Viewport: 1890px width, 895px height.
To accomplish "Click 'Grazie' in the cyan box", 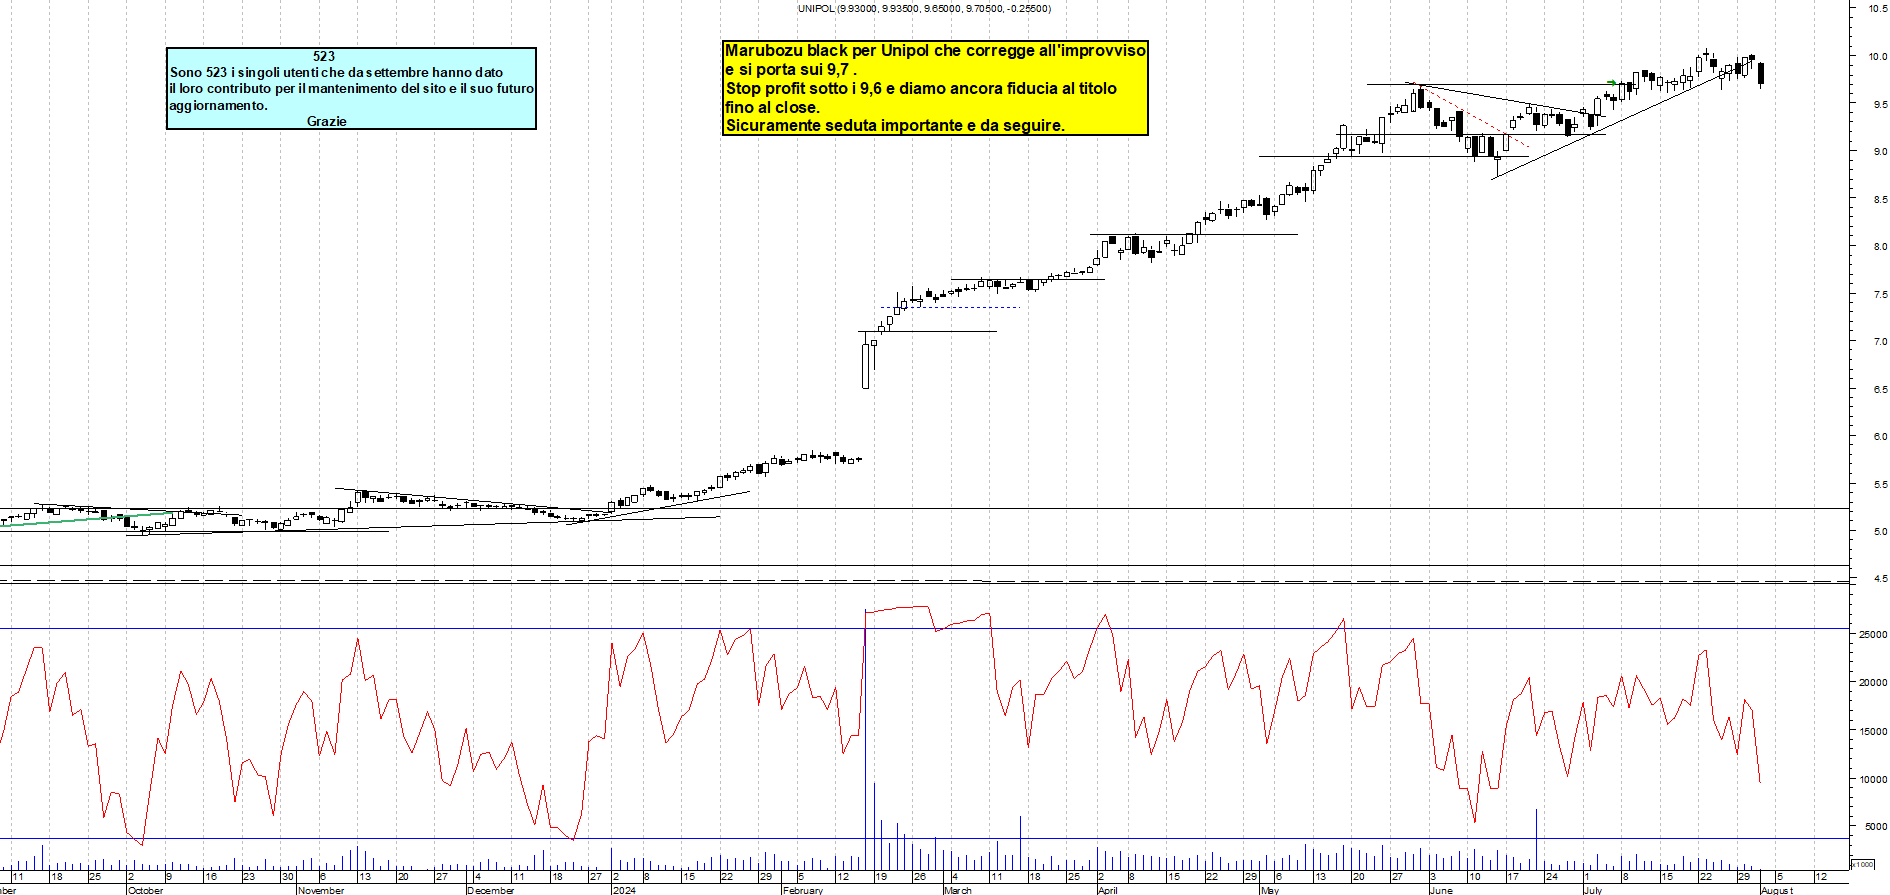I will pyautogui.click(x=327, y=121).
